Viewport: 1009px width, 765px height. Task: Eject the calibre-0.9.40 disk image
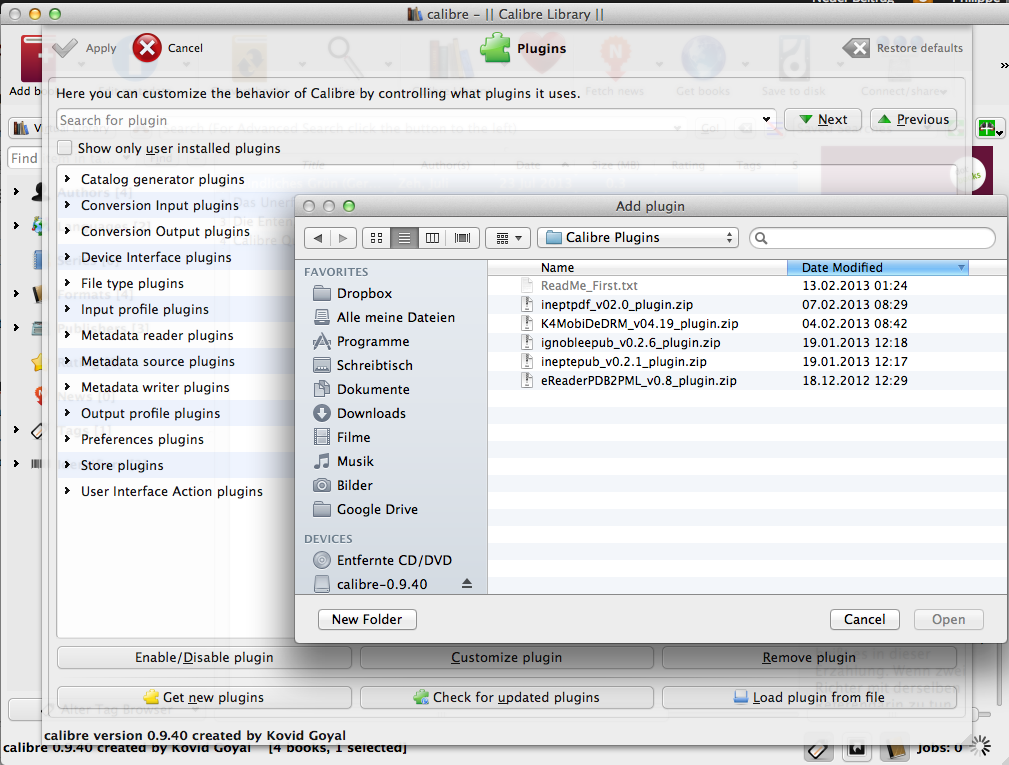coord(466,584)
